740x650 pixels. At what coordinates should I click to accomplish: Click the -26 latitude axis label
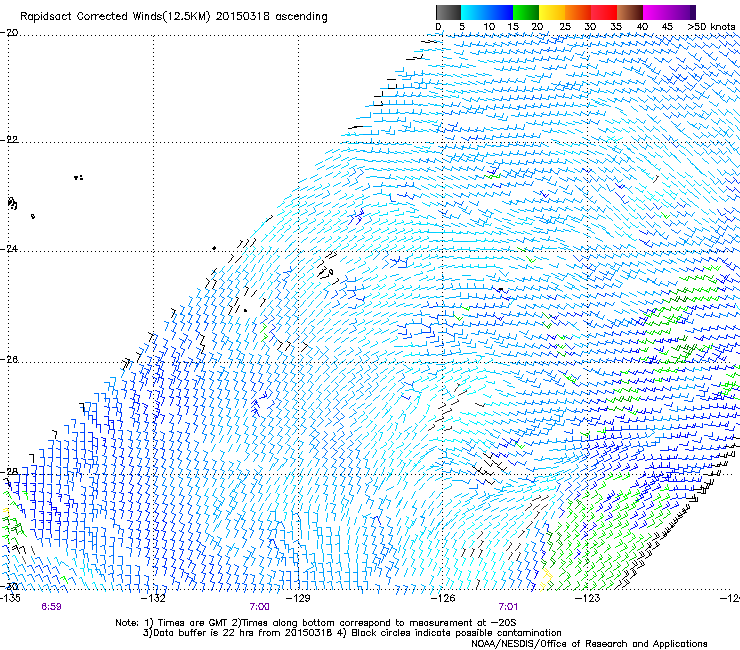click(x=9, y=360)
